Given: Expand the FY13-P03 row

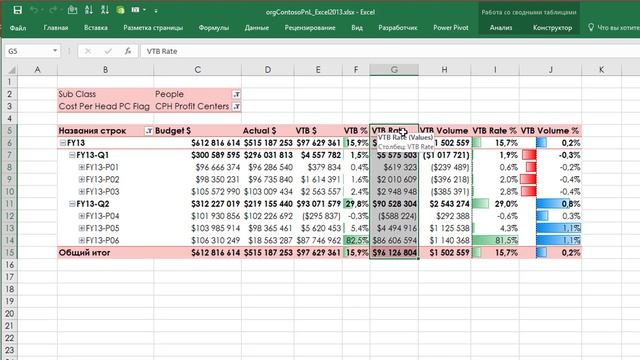Looking at the screenshot, I should (x=82, y=192).
